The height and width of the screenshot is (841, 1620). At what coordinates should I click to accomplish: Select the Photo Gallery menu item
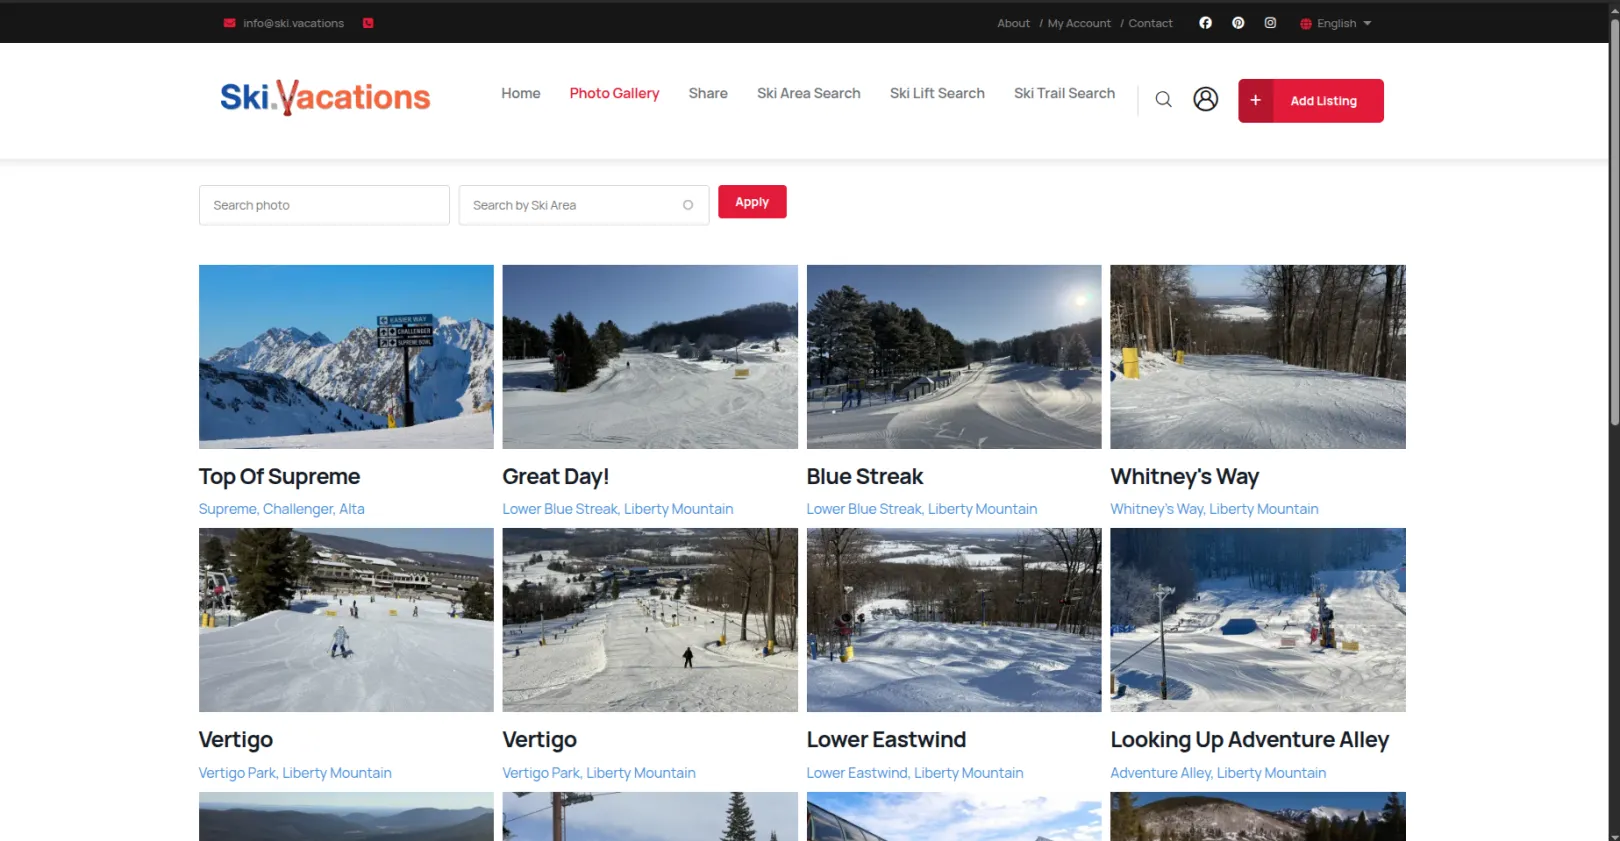click(x=614, y=93)
